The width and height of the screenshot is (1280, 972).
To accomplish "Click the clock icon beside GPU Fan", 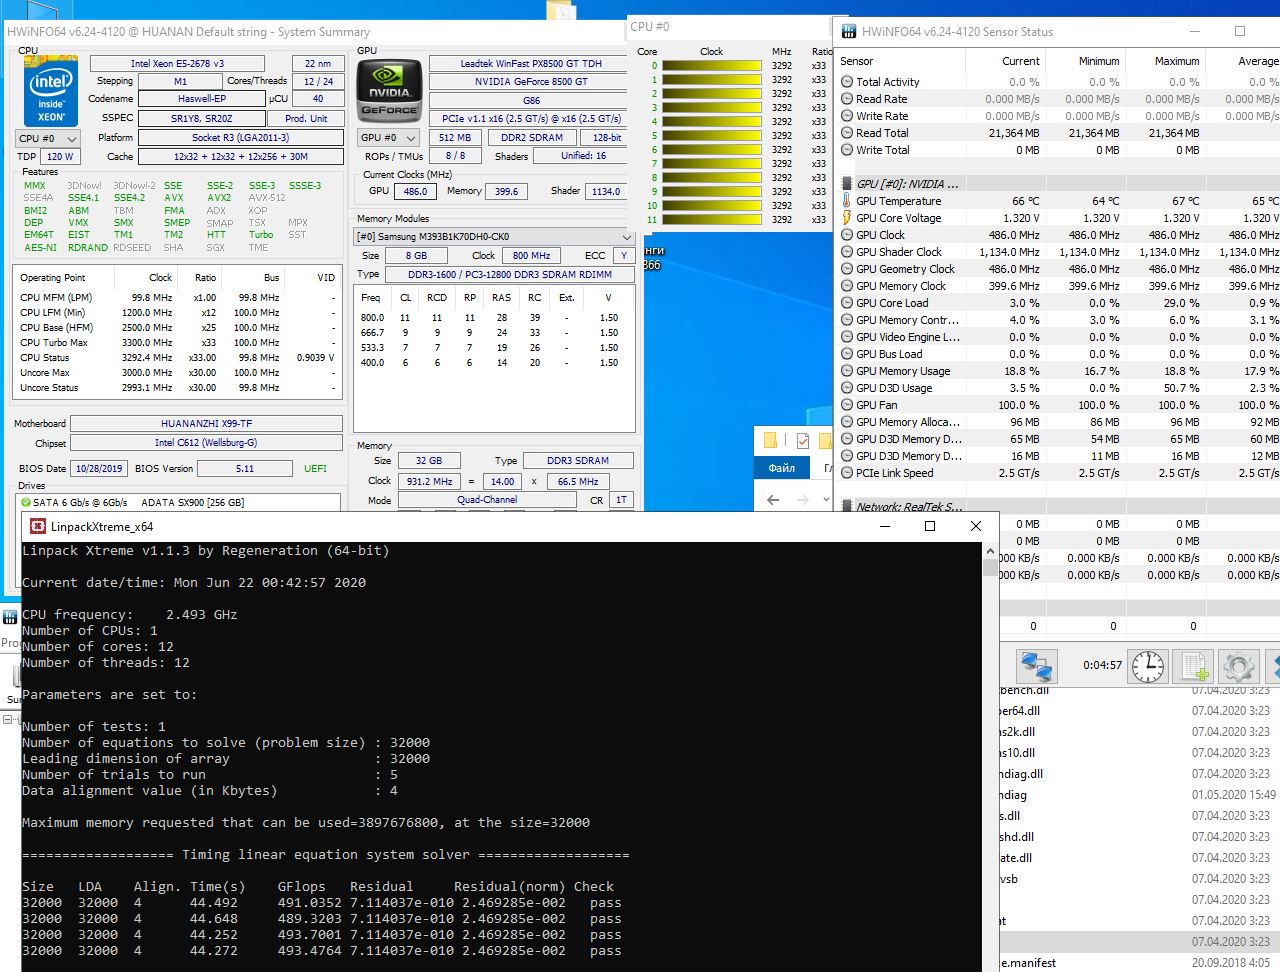I will pos(846,405).
